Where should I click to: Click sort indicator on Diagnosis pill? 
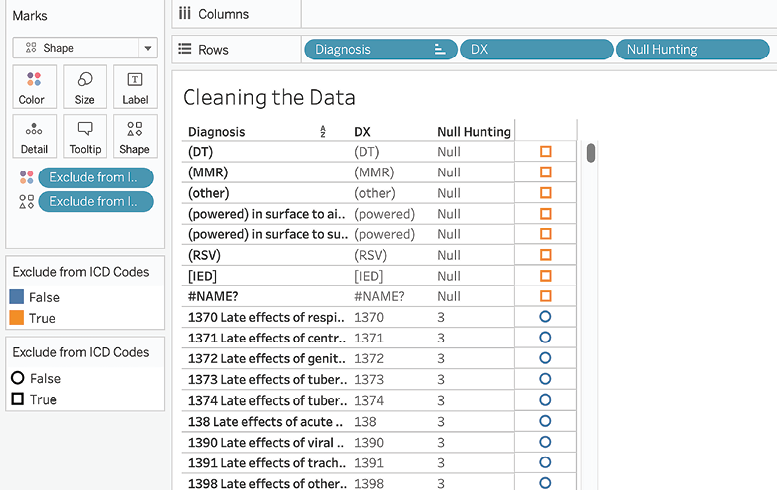(440, 49)
